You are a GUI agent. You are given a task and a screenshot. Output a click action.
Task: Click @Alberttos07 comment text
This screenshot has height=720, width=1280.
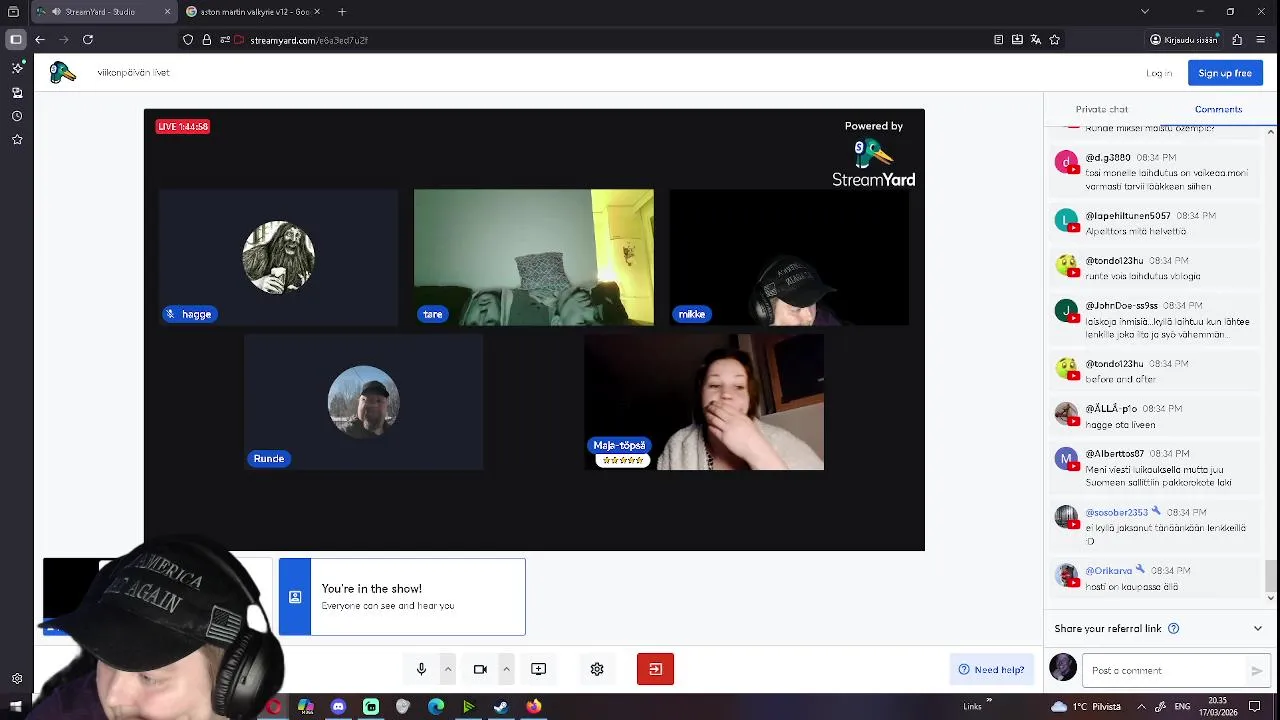tap(1158, 476)
